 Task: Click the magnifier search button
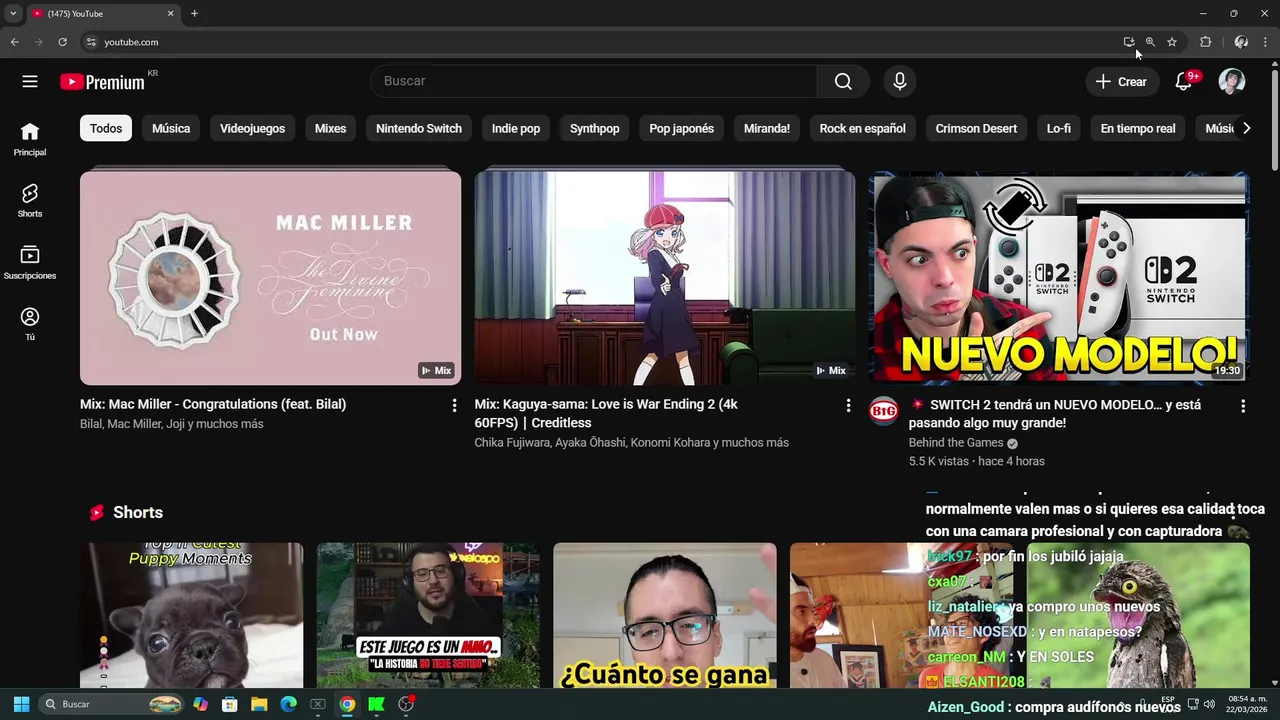(x=843, y=81)
